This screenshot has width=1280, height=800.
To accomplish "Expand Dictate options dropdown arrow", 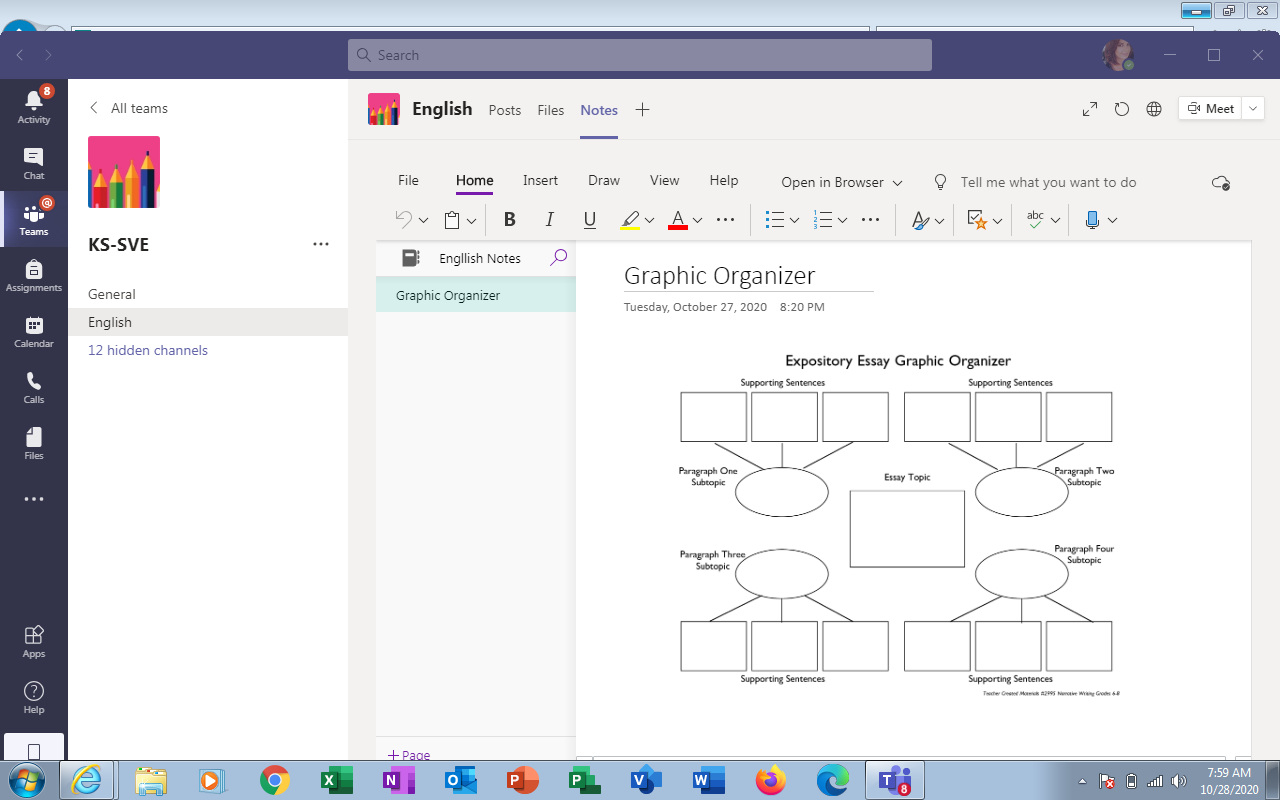I will click(x=1112, y=221).
